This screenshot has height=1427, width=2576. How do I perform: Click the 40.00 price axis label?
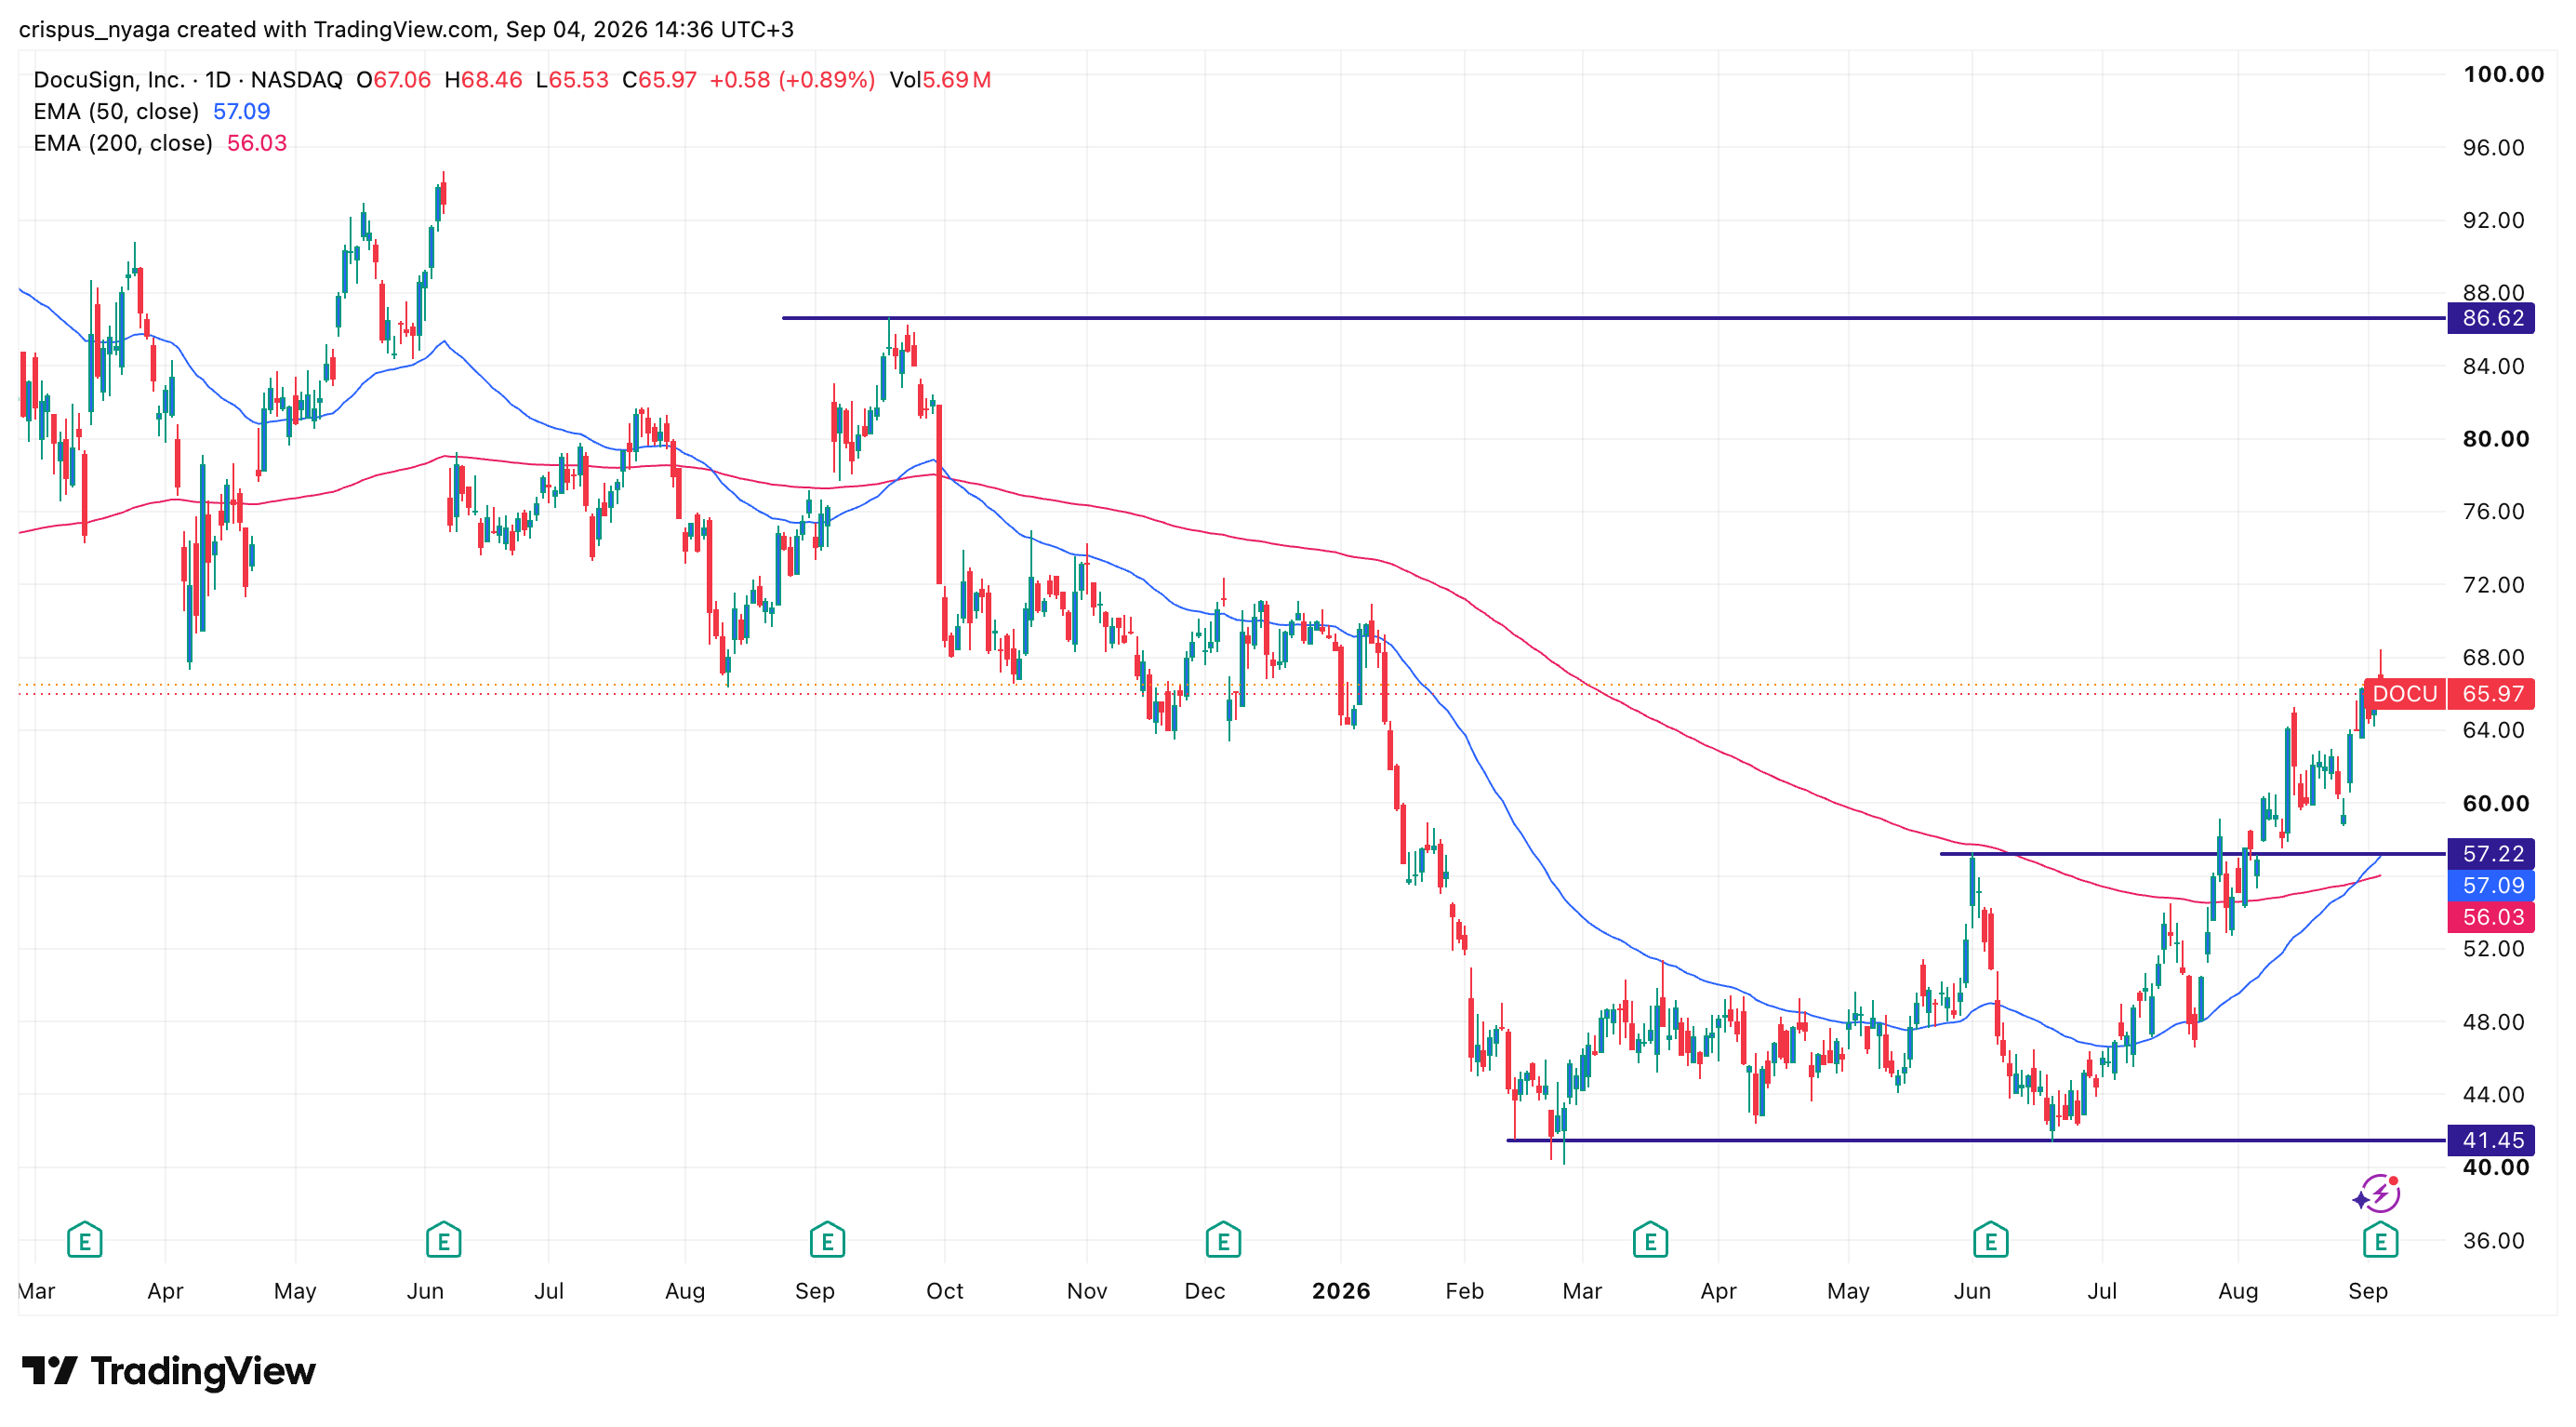pyautogui.click(x=2495, y=1168)
